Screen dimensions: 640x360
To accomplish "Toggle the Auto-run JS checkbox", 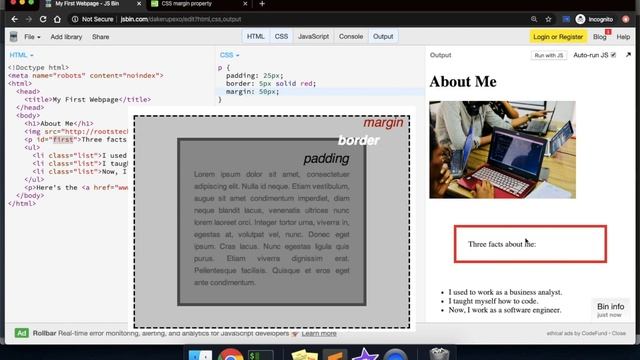I will pos(613,55).
